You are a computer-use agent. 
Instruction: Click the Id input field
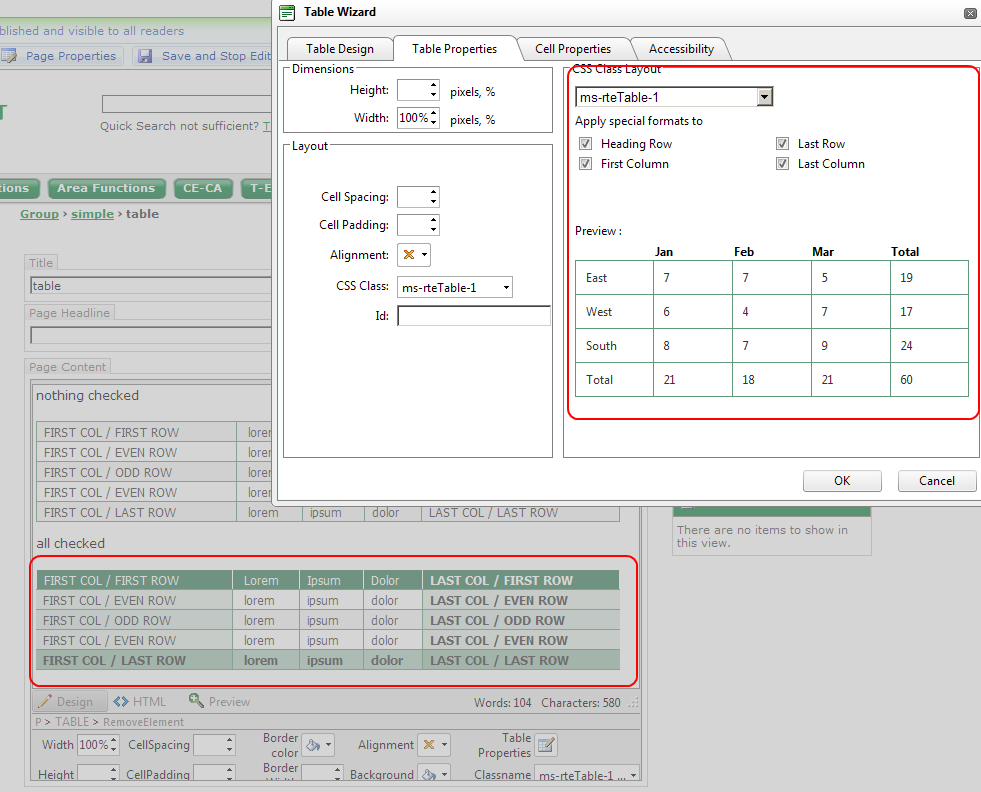[474, 316]
